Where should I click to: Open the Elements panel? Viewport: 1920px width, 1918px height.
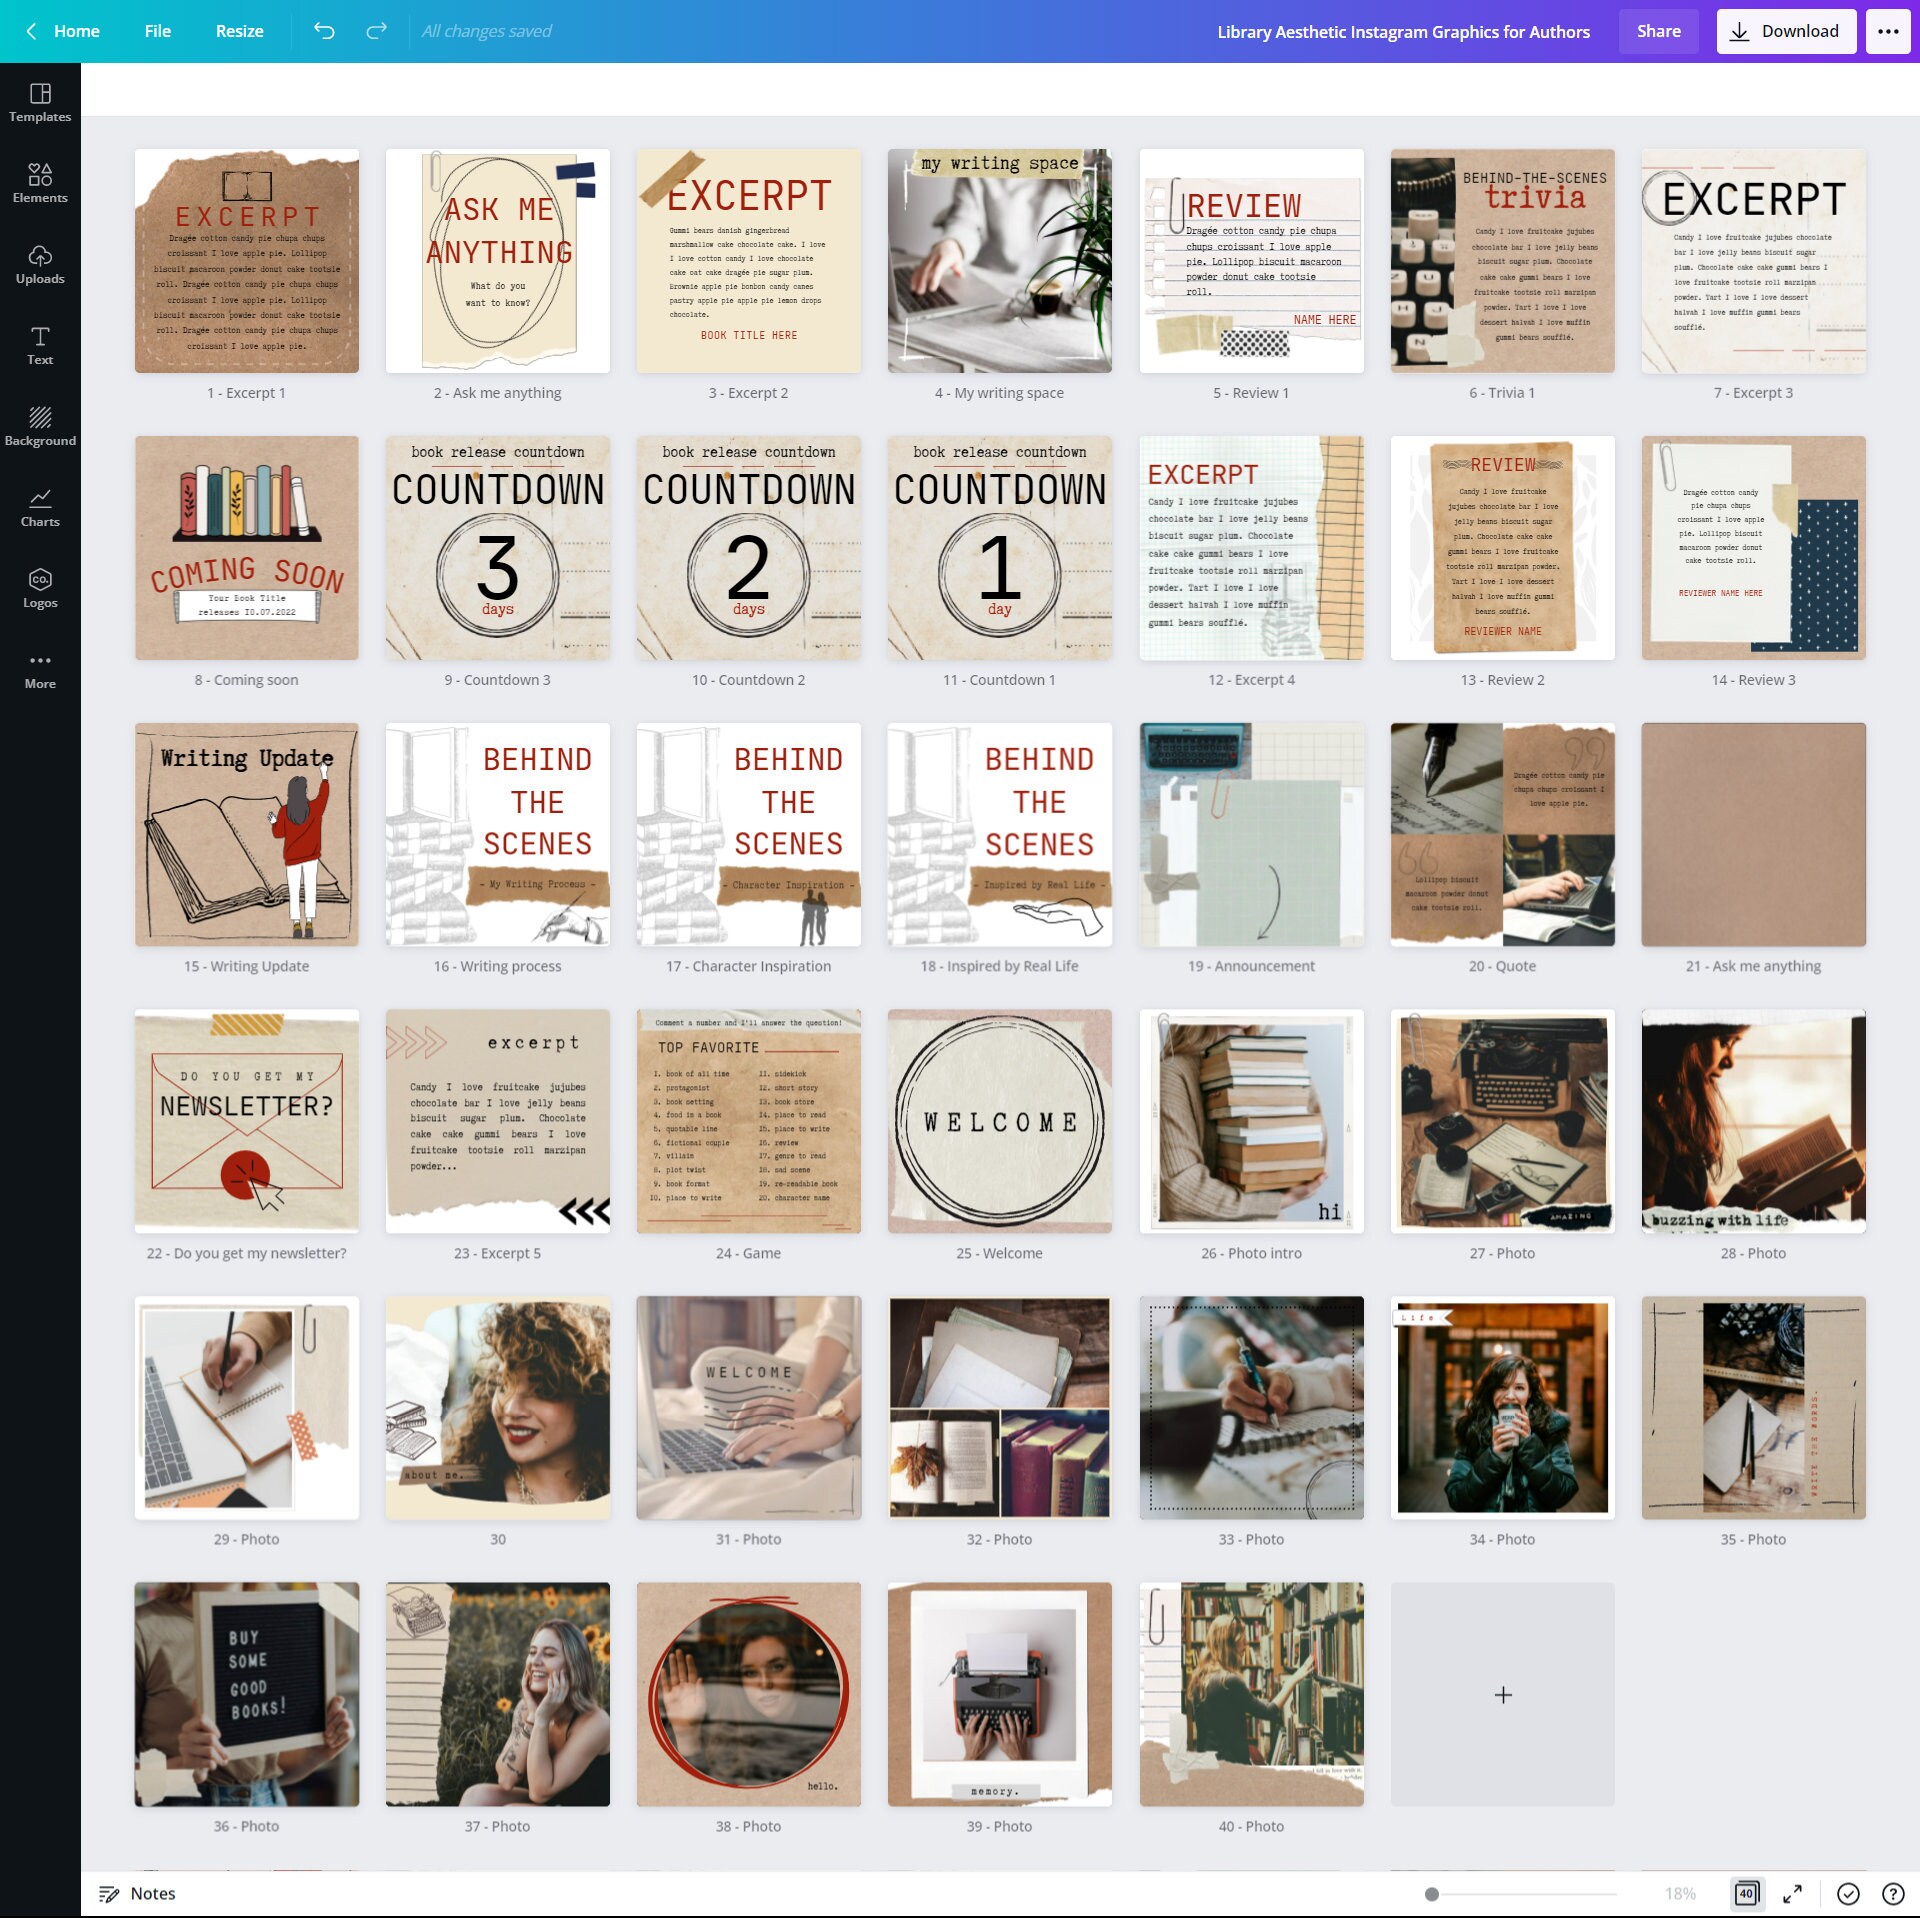pyautogui.click(x=40, y=184)
